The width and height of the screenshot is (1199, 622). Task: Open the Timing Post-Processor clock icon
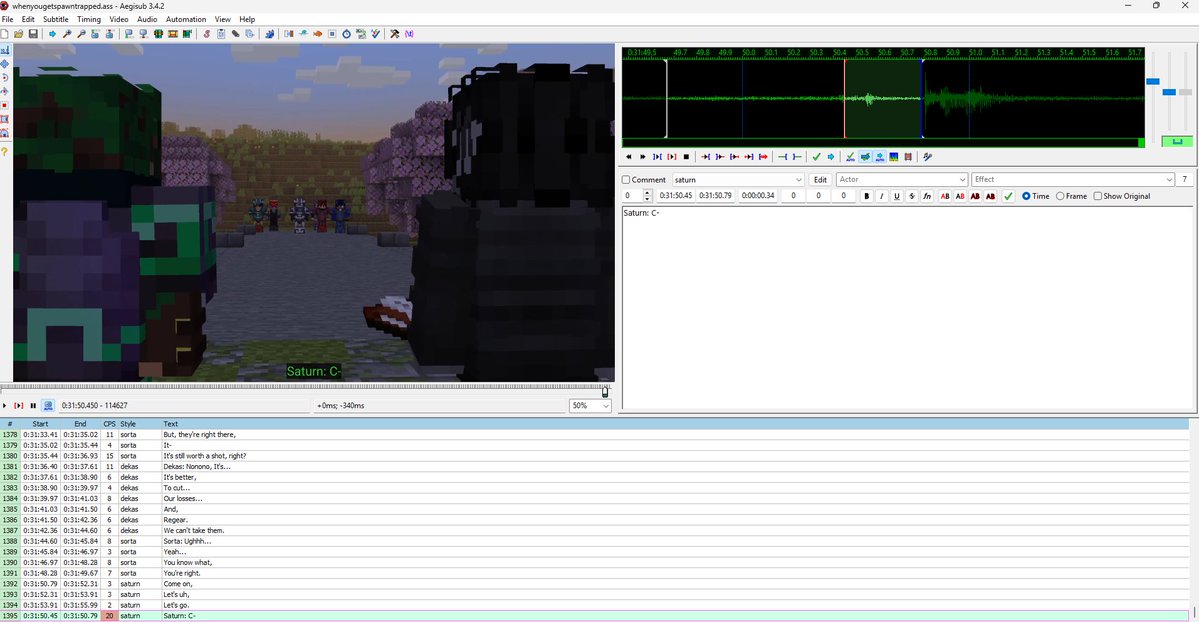click(x=346, y=34)
